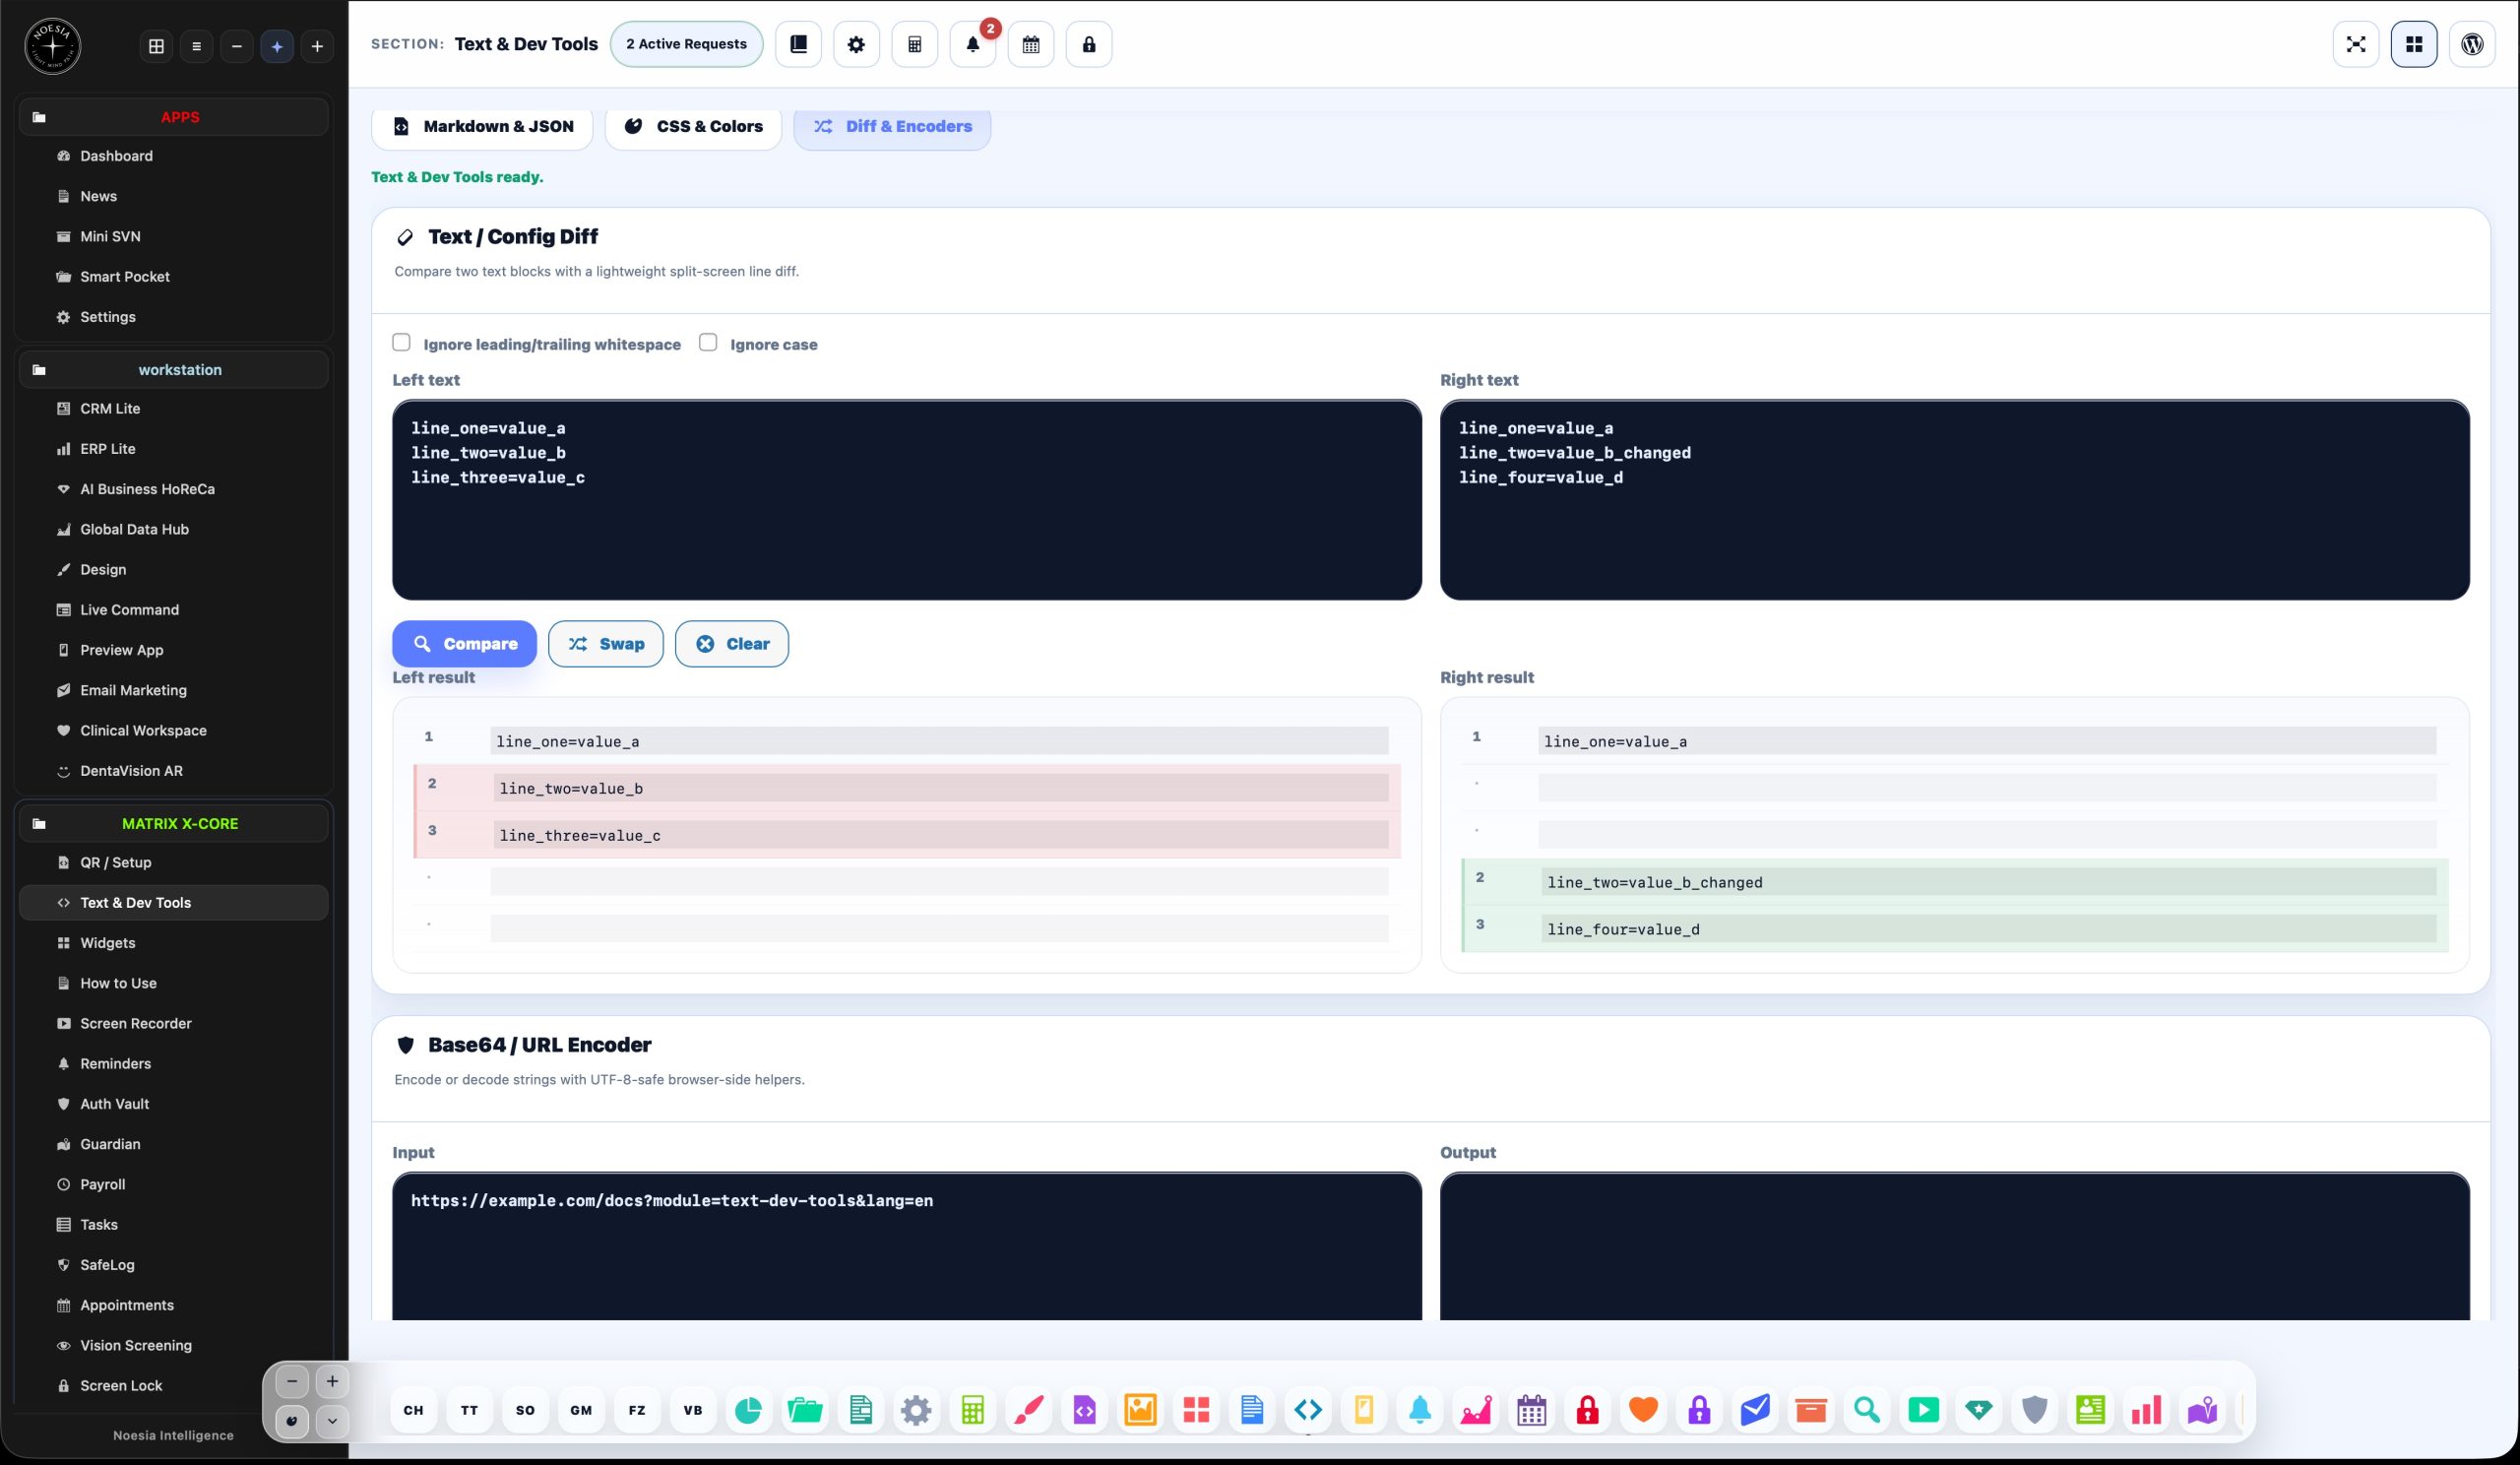Click the pink paintbrush dock icon
Viewport: 2520px width, 1465px height.
coord(1028,1410)
